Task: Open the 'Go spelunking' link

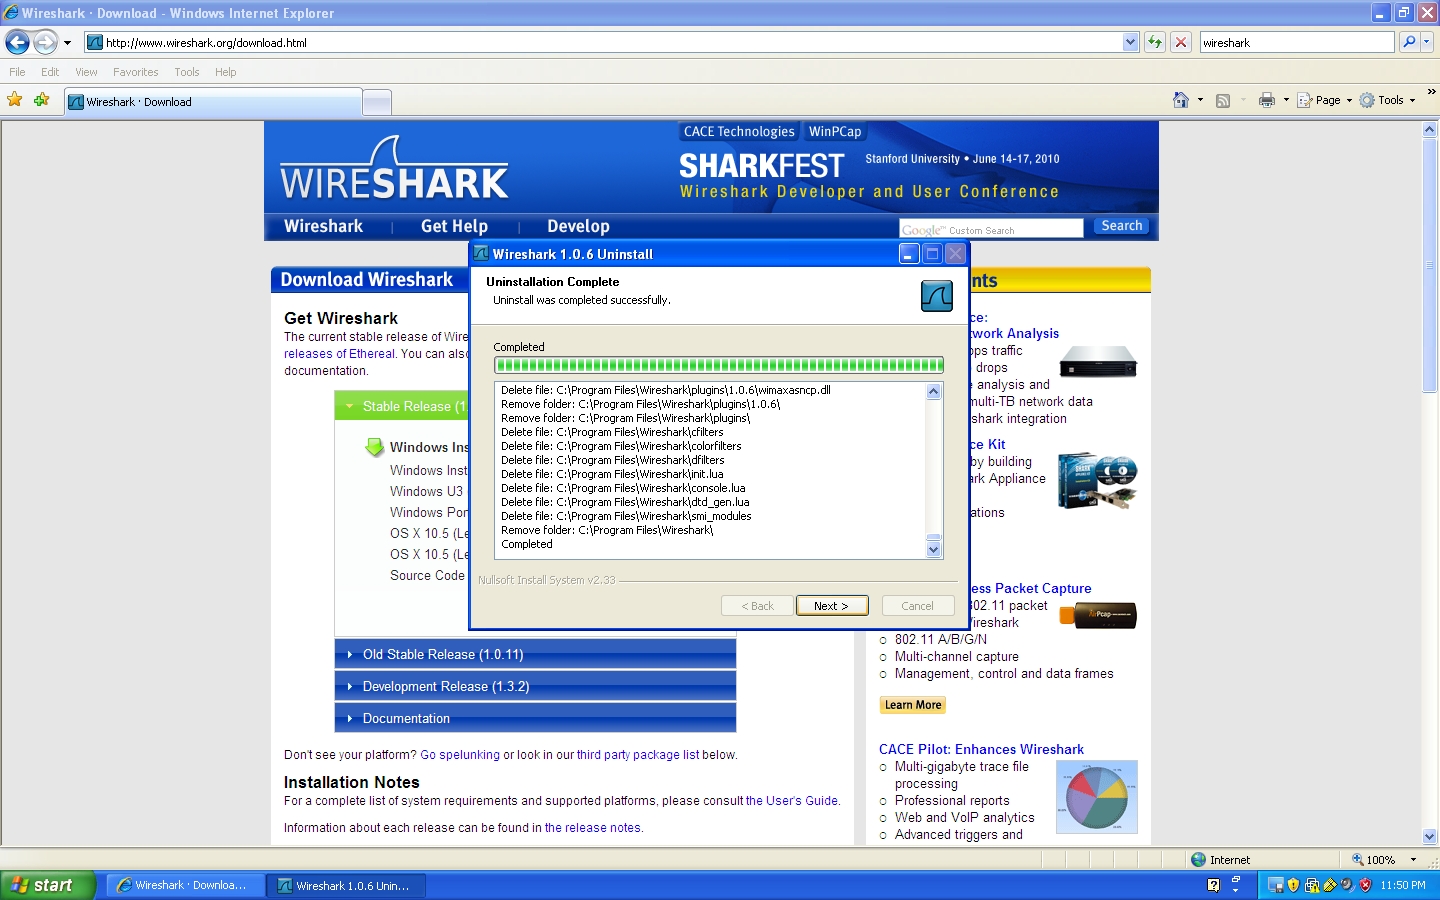Action: tap(460, 755)
